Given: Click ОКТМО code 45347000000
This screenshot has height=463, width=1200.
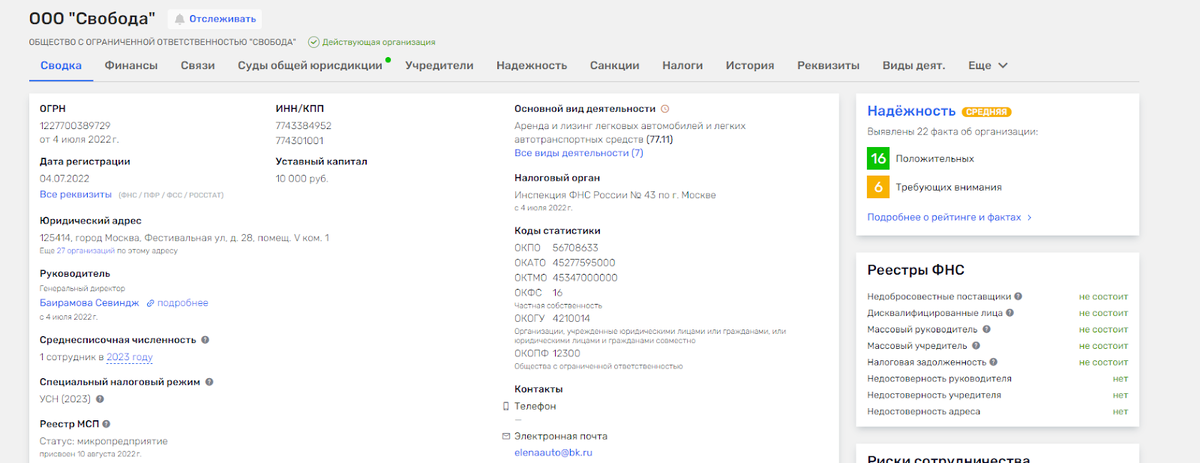Looking at the screenshot, I should click(x=586, y=277).
